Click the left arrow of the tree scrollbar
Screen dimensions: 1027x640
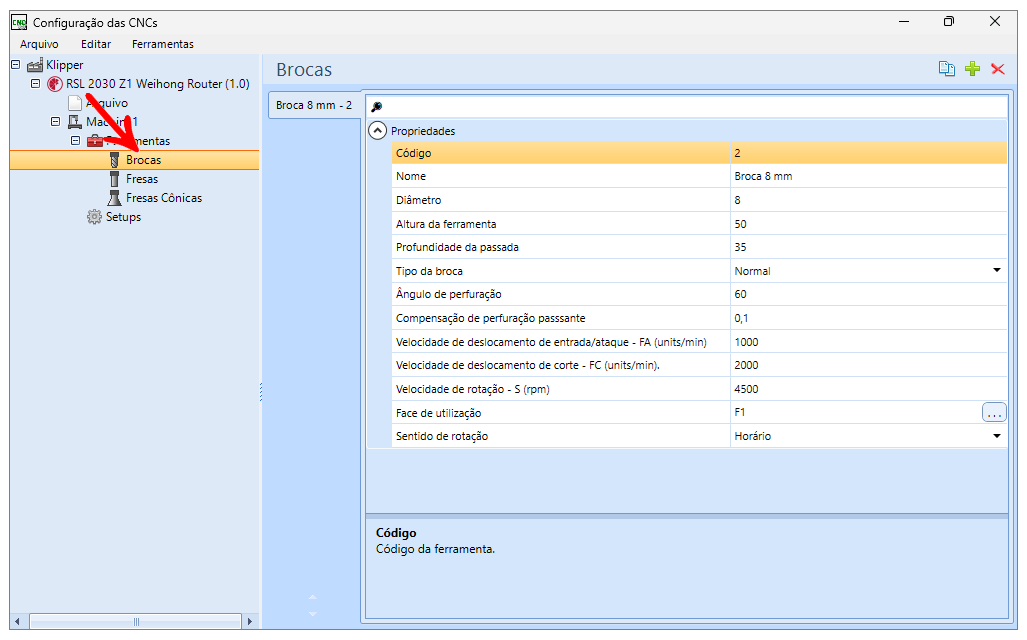pyautogui.click(x=18, y=621)
